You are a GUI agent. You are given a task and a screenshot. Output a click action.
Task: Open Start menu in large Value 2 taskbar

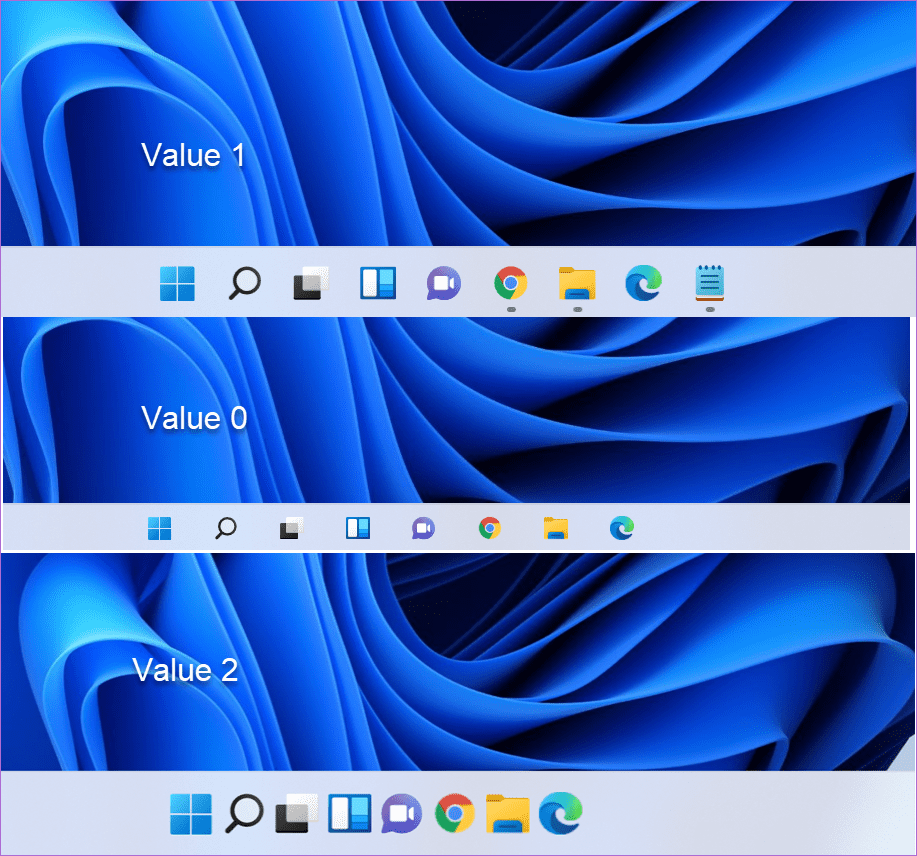[191, 814]
